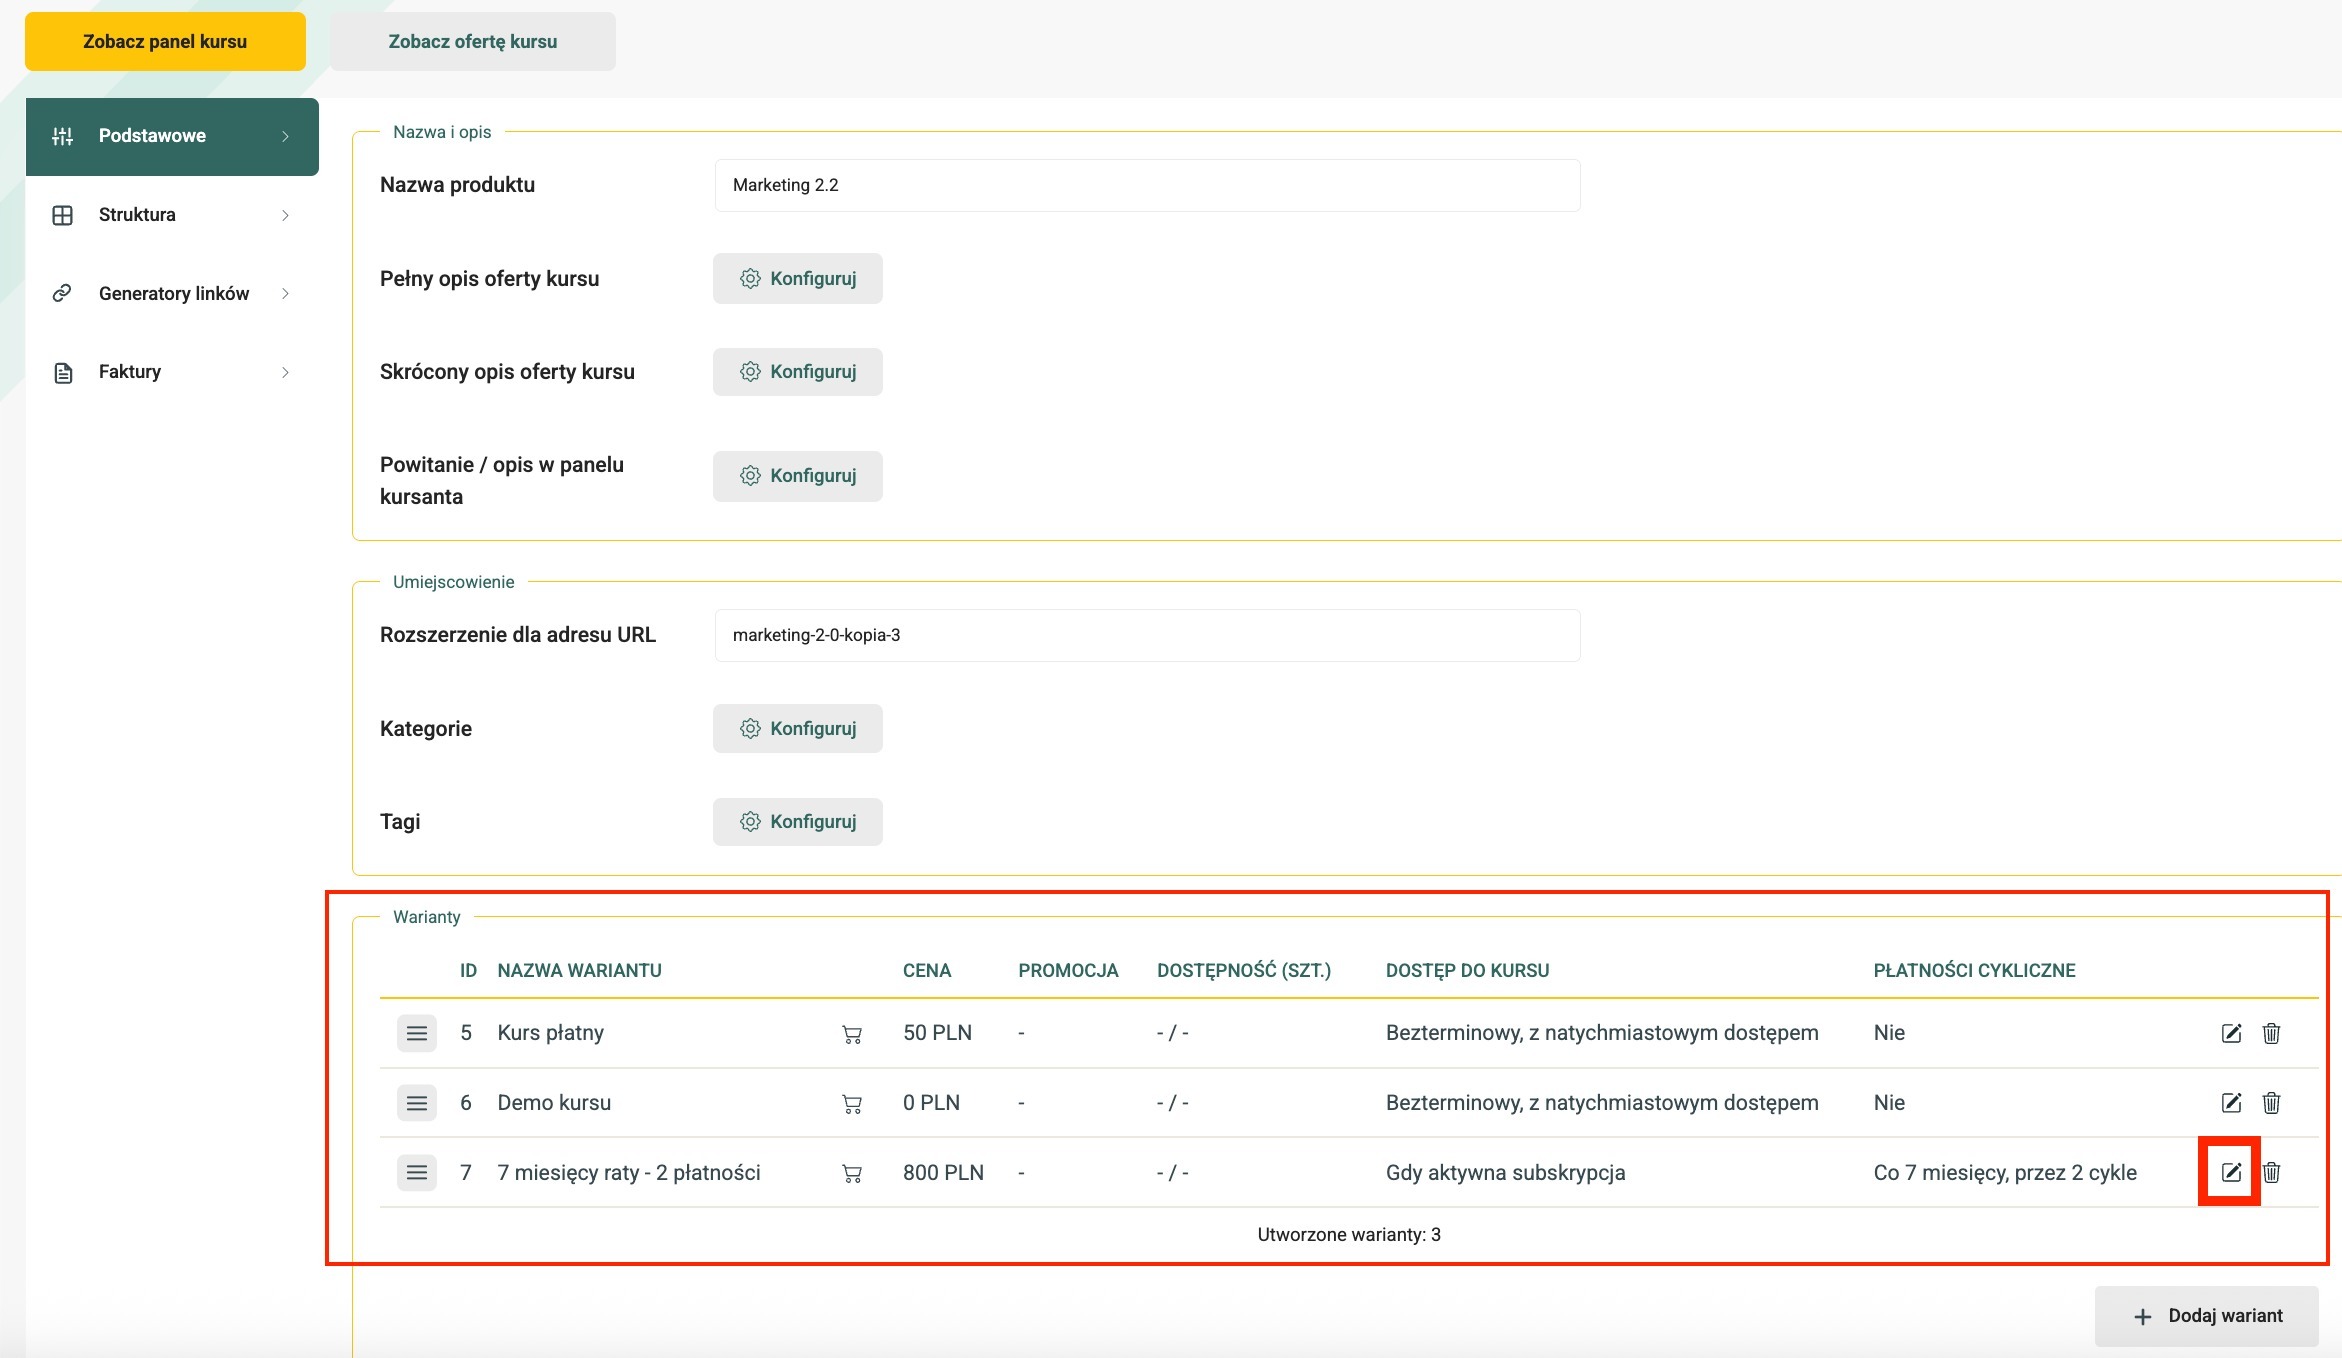The width and height of the screenshot is (2342, 1358).
Task: Configure 'Pełny opis oferty kursu'
Action: click(798, 279)
